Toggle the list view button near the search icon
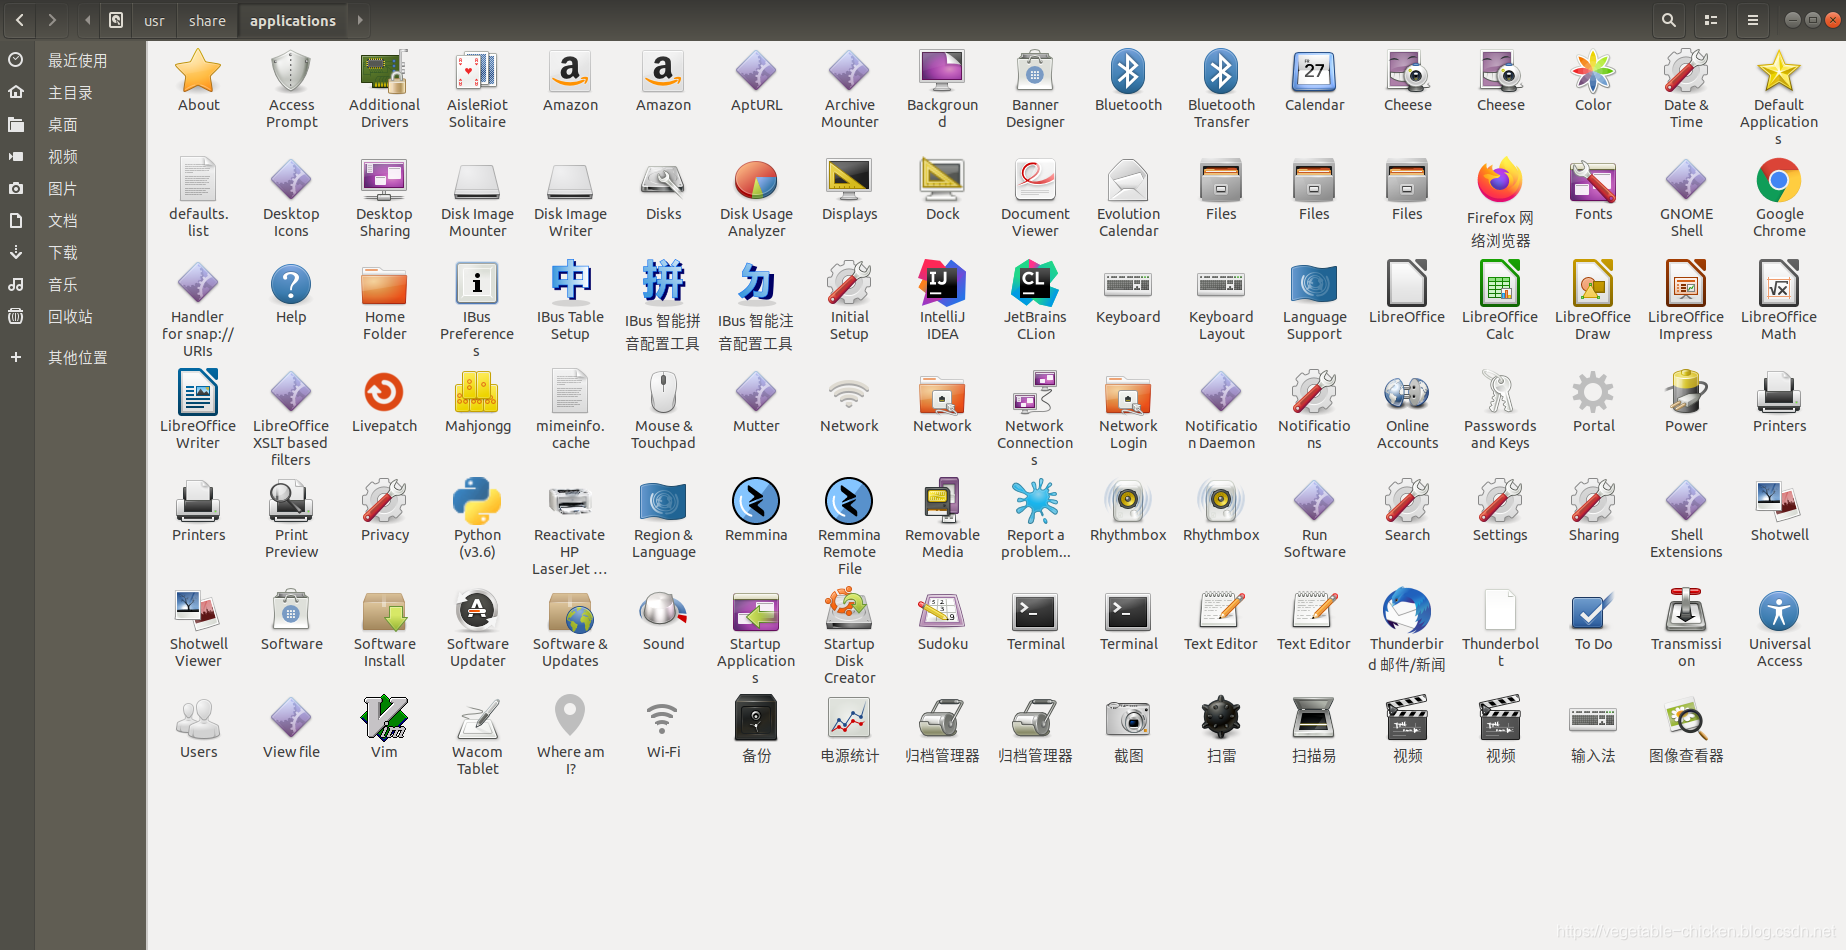Screen dimensions: 1846x950 [x=1710, y=20]
